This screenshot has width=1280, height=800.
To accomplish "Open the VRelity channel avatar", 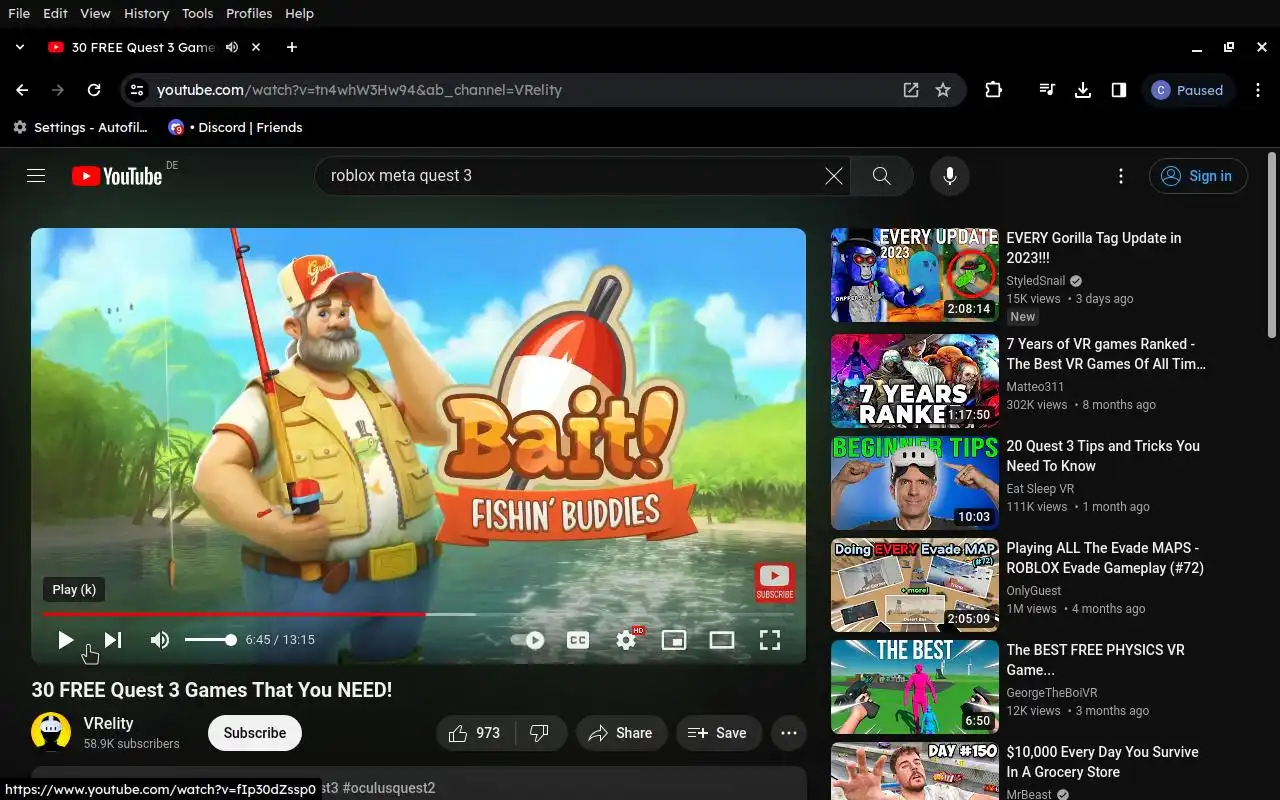I will coord(51,732).
